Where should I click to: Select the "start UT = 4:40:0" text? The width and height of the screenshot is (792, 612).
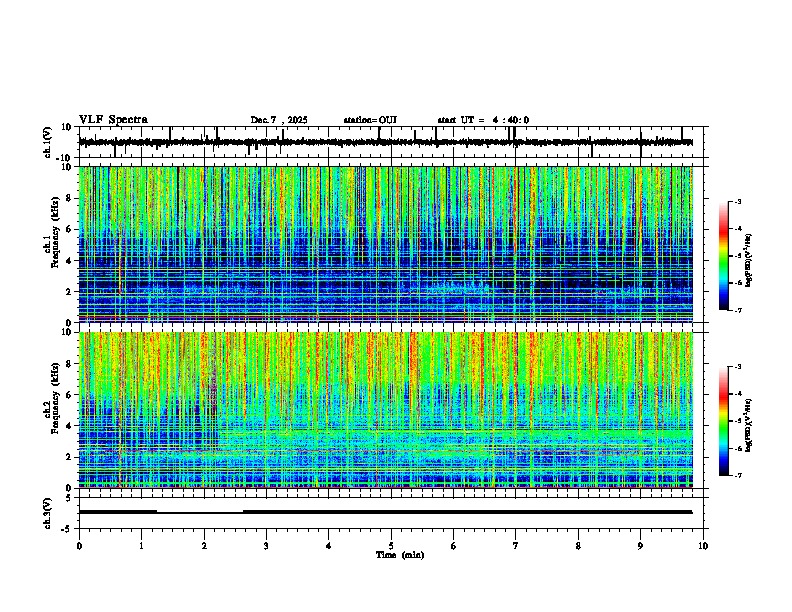coord(483,120)
